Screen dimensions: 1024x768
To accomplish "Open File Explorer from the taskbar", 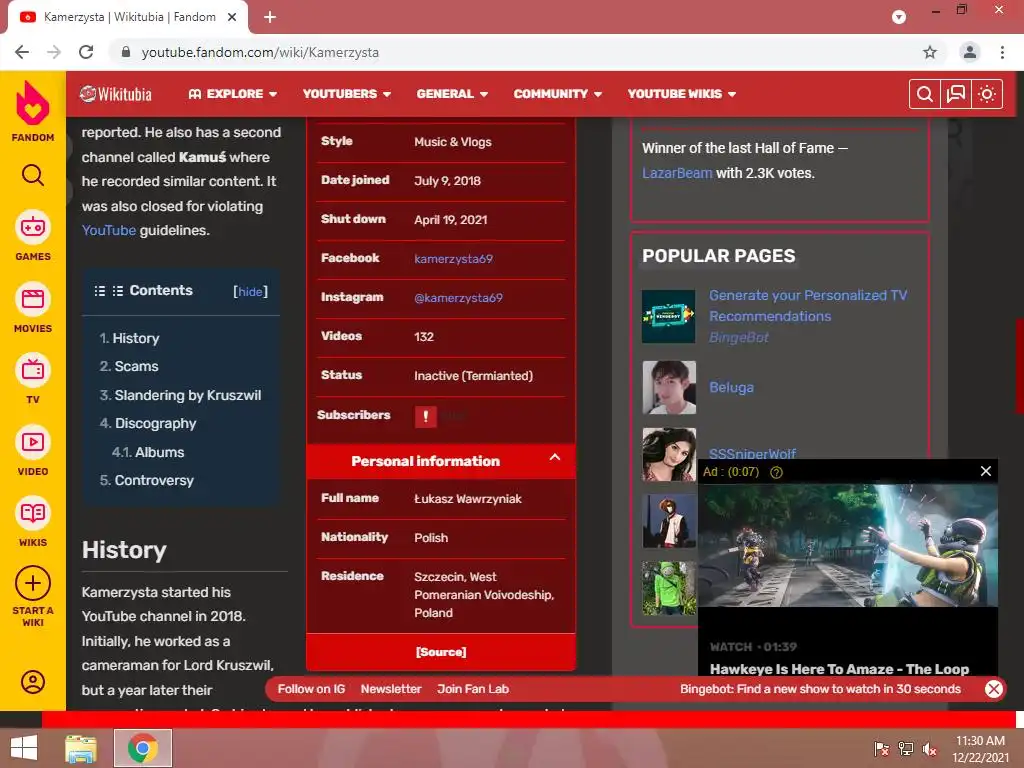I will tap(81, 748).
